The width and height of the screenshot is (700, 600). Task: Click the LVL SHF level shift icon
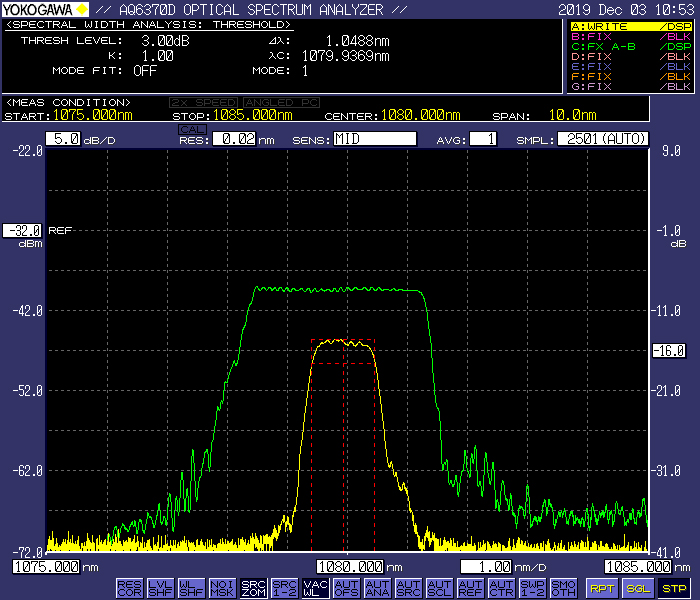(x=160, y=588)
